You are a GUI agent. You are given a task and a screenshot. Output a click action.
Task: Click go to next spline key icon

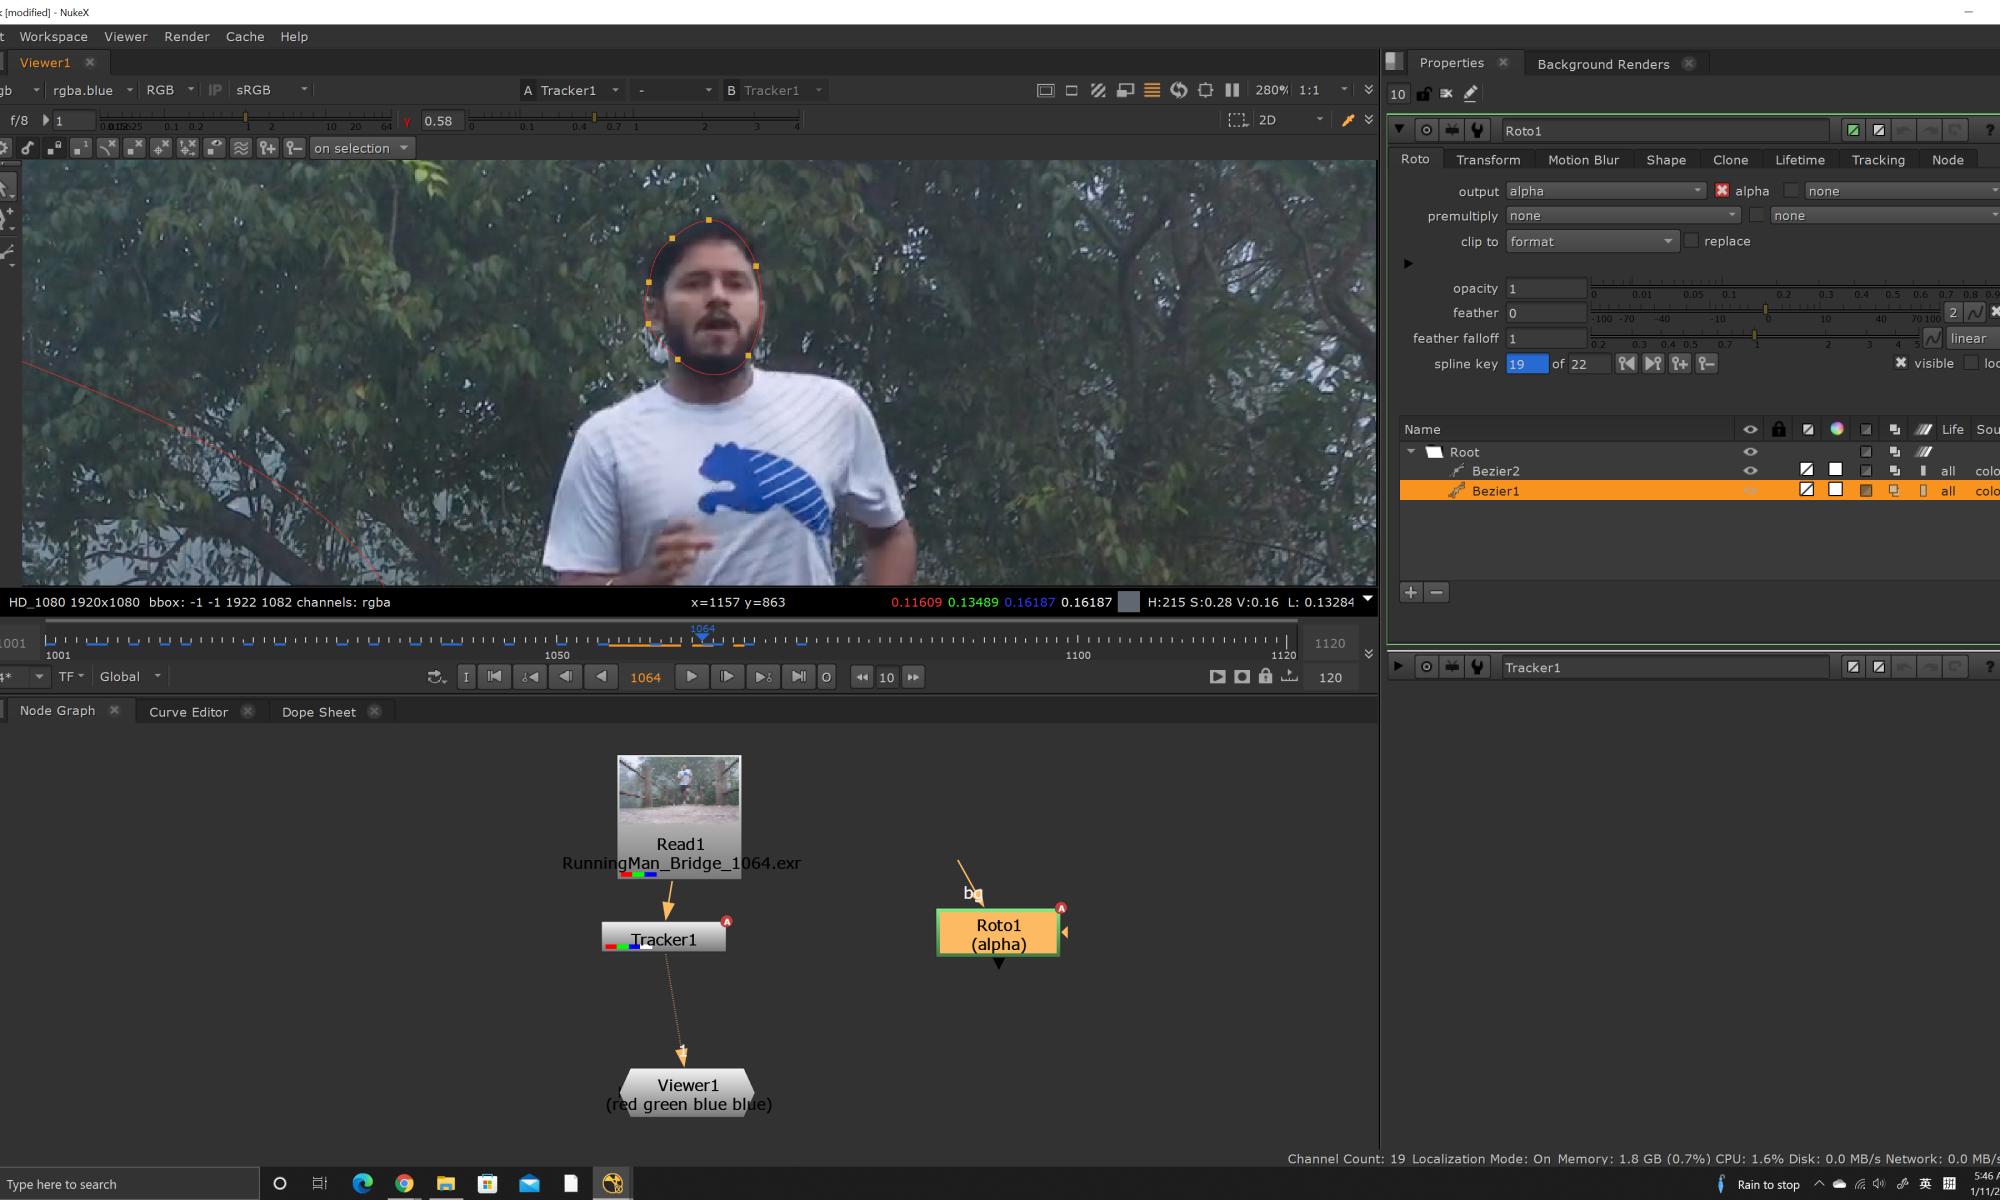click(x=1653, y=364)
